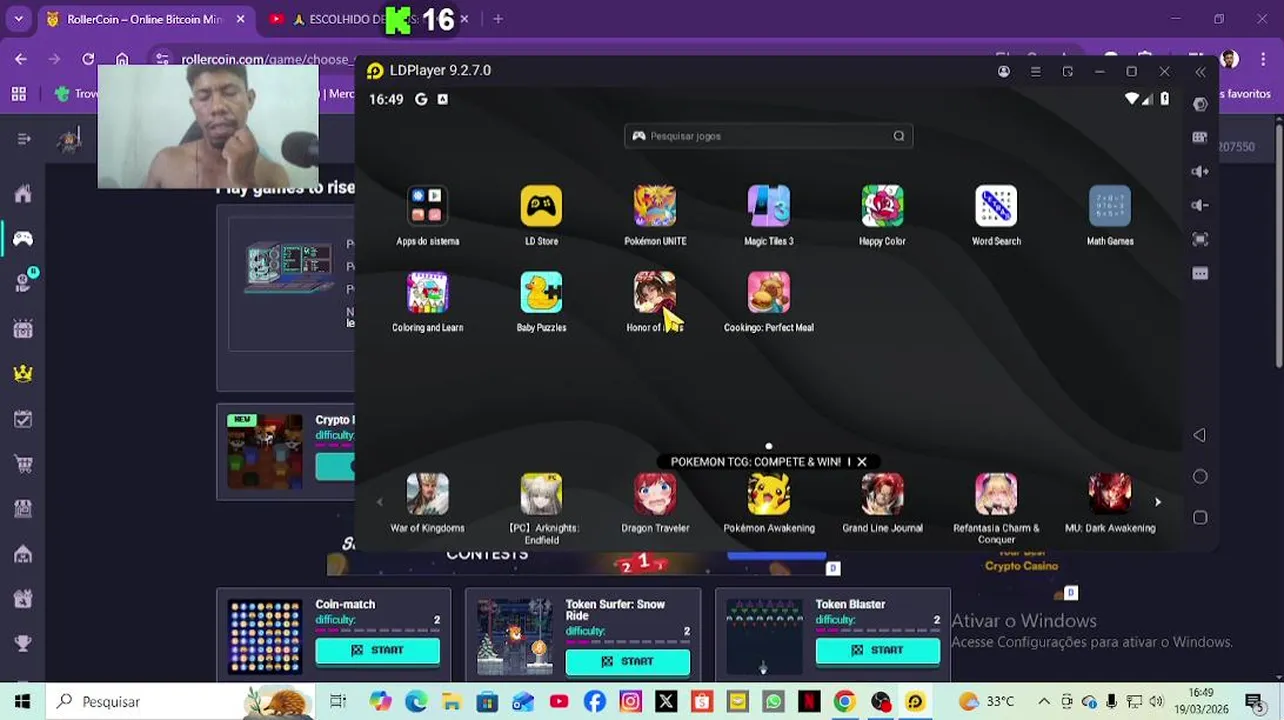Show next recommended games with right arrow

1157,502
